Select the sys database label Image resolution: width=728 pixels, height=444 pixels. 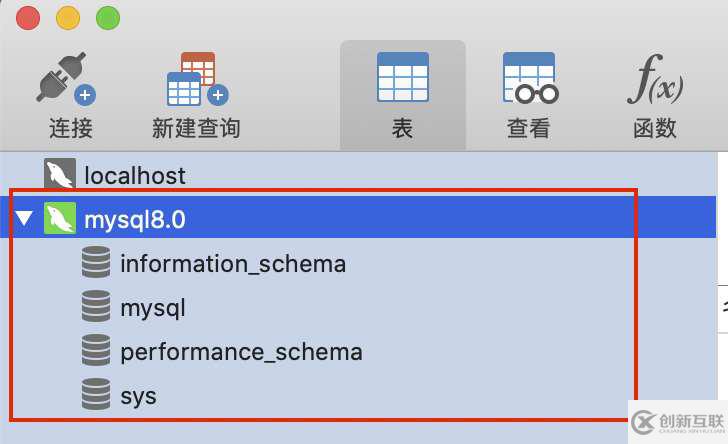click(x=138, y=396)
